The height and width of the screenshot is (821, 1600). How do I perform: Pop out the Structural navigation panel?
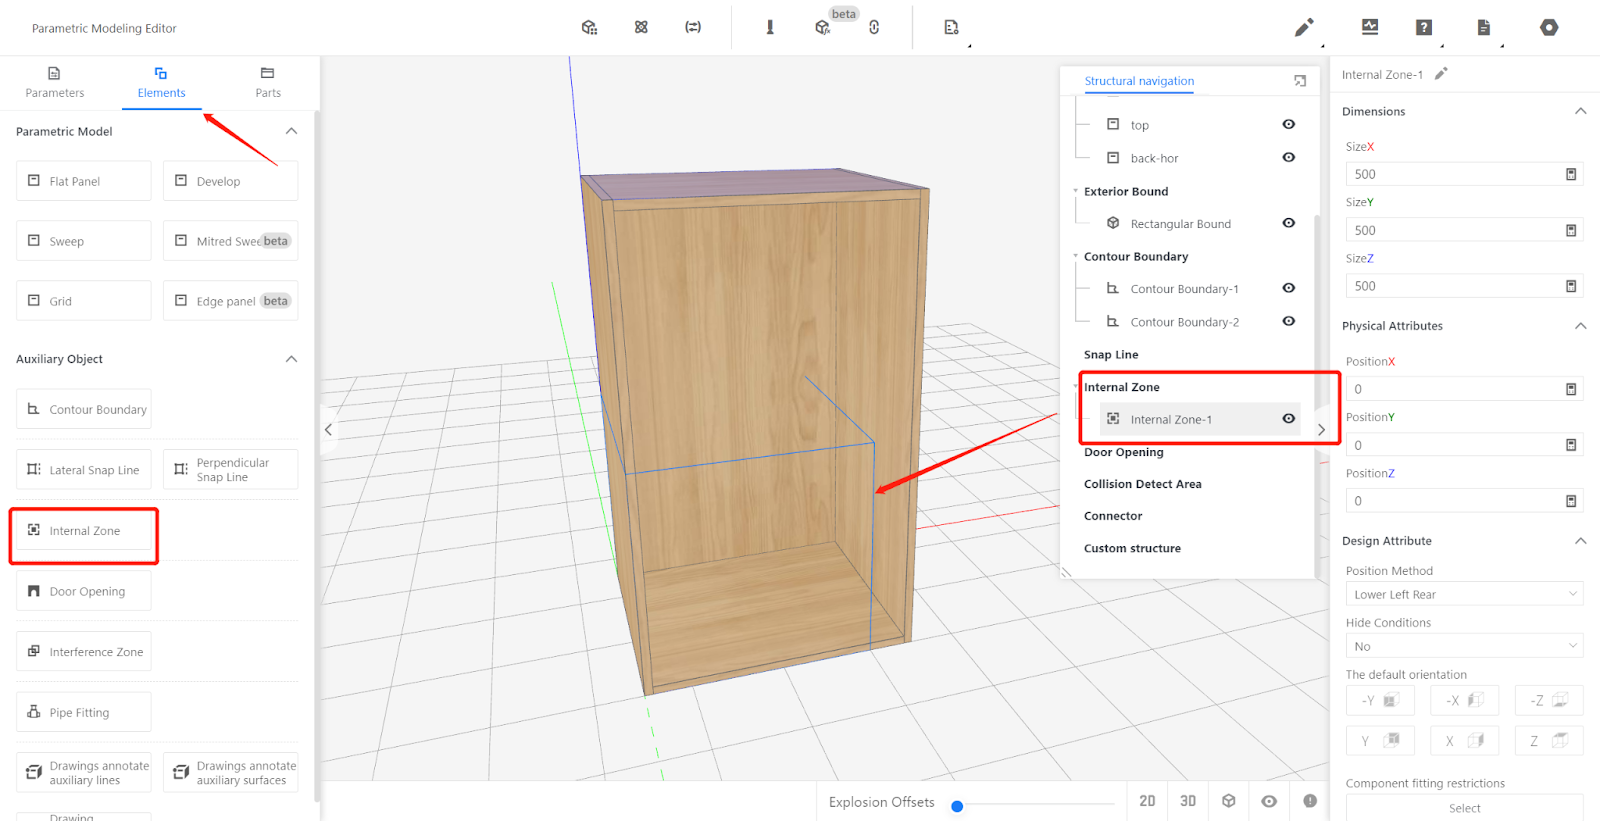pyautogui.click(x=1300, y=81)
